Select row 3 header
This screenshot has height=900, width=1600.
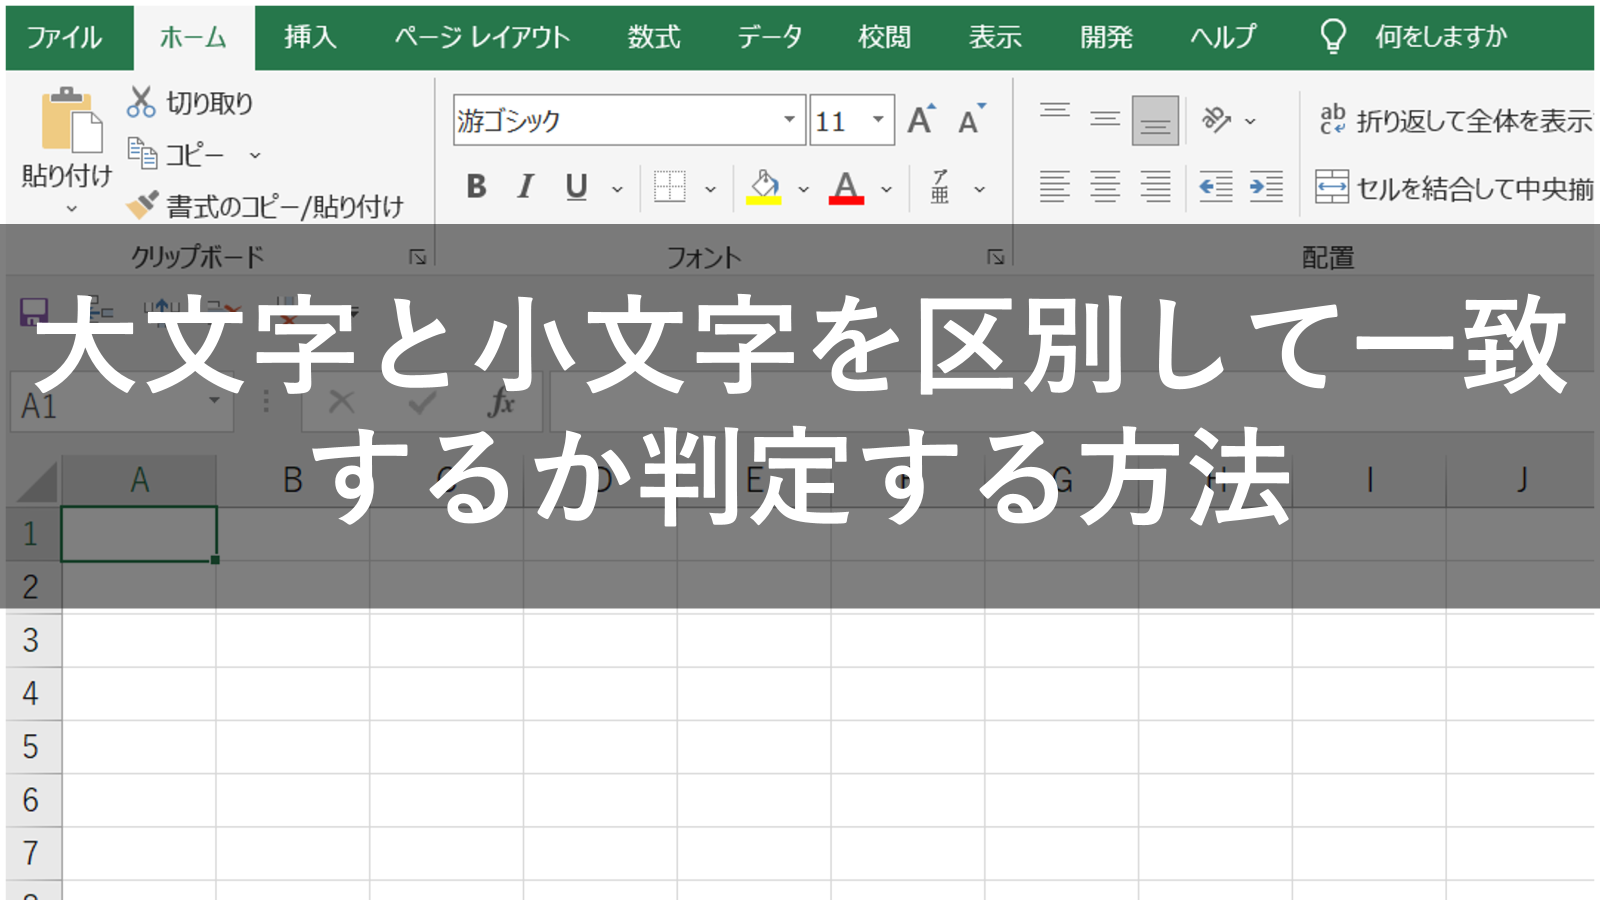point(32,640)
